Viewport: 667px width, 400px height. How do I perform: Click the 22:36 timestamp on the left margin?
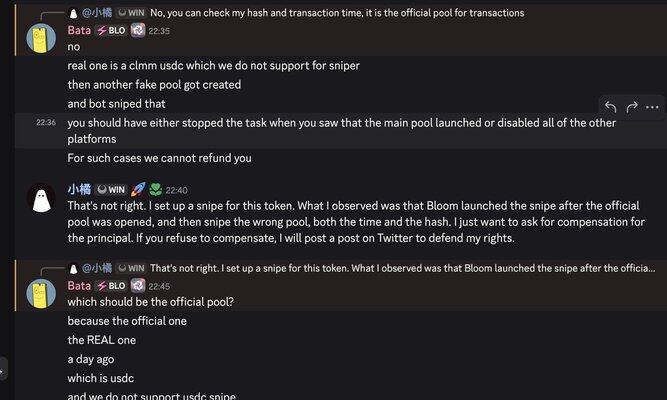[45, 123]
